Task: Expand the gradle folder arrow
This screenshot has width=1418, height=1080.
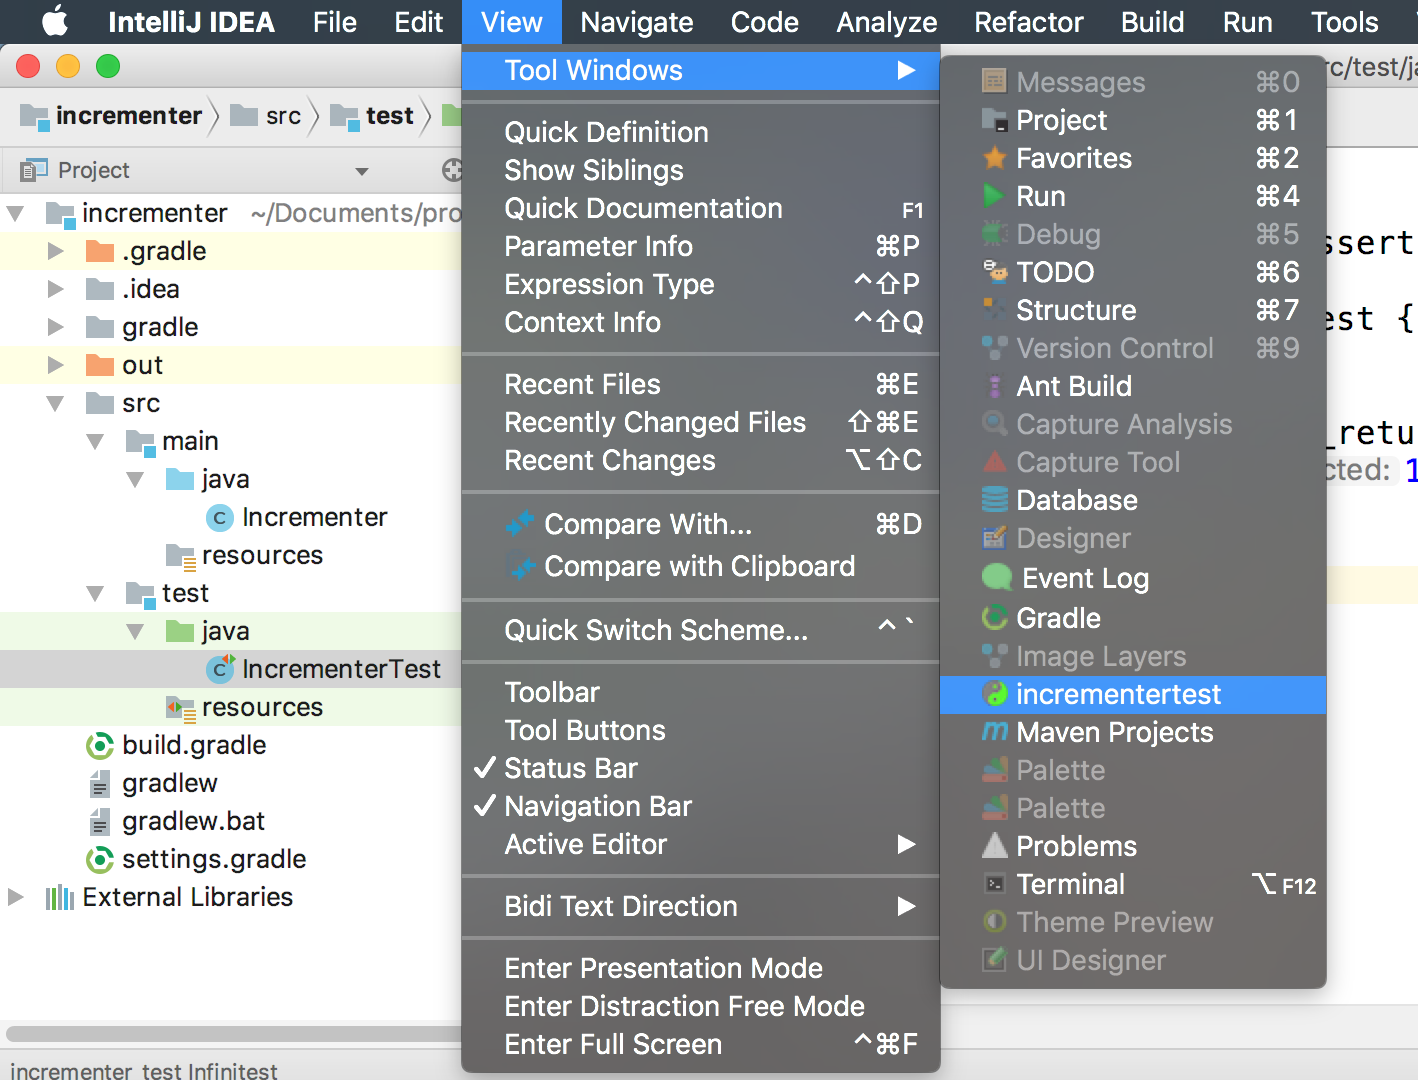Action: pos(56,327)
